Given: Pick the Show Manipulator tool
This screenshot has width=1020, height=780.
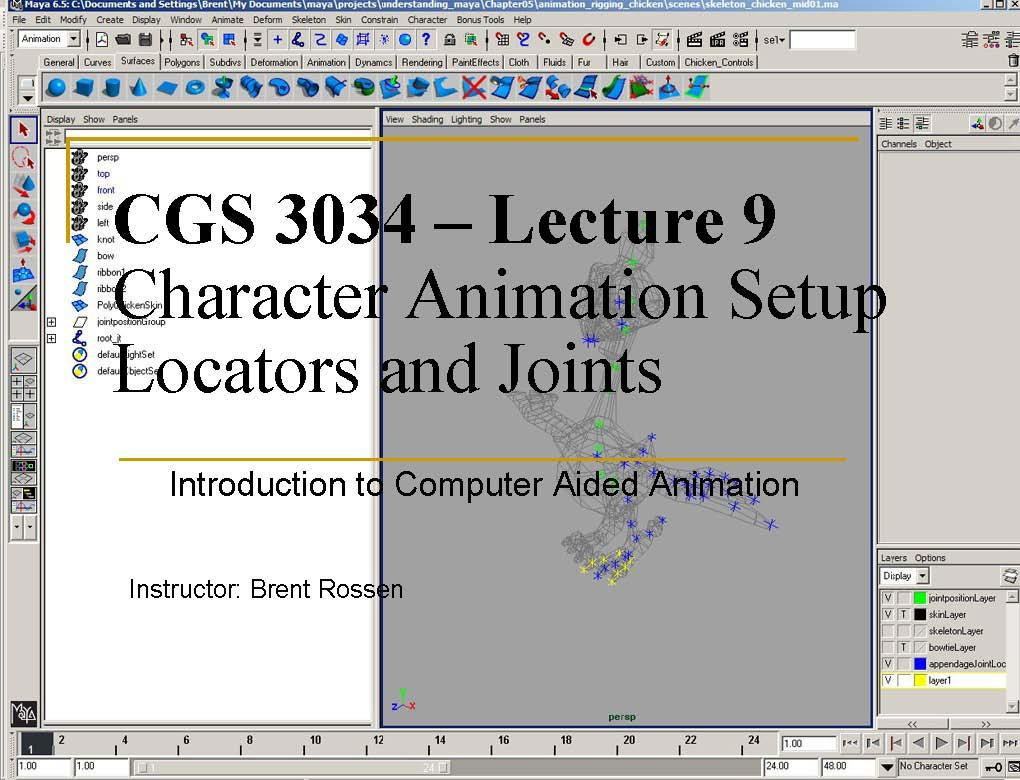Looking at the screenshot, I should (23, 298).
